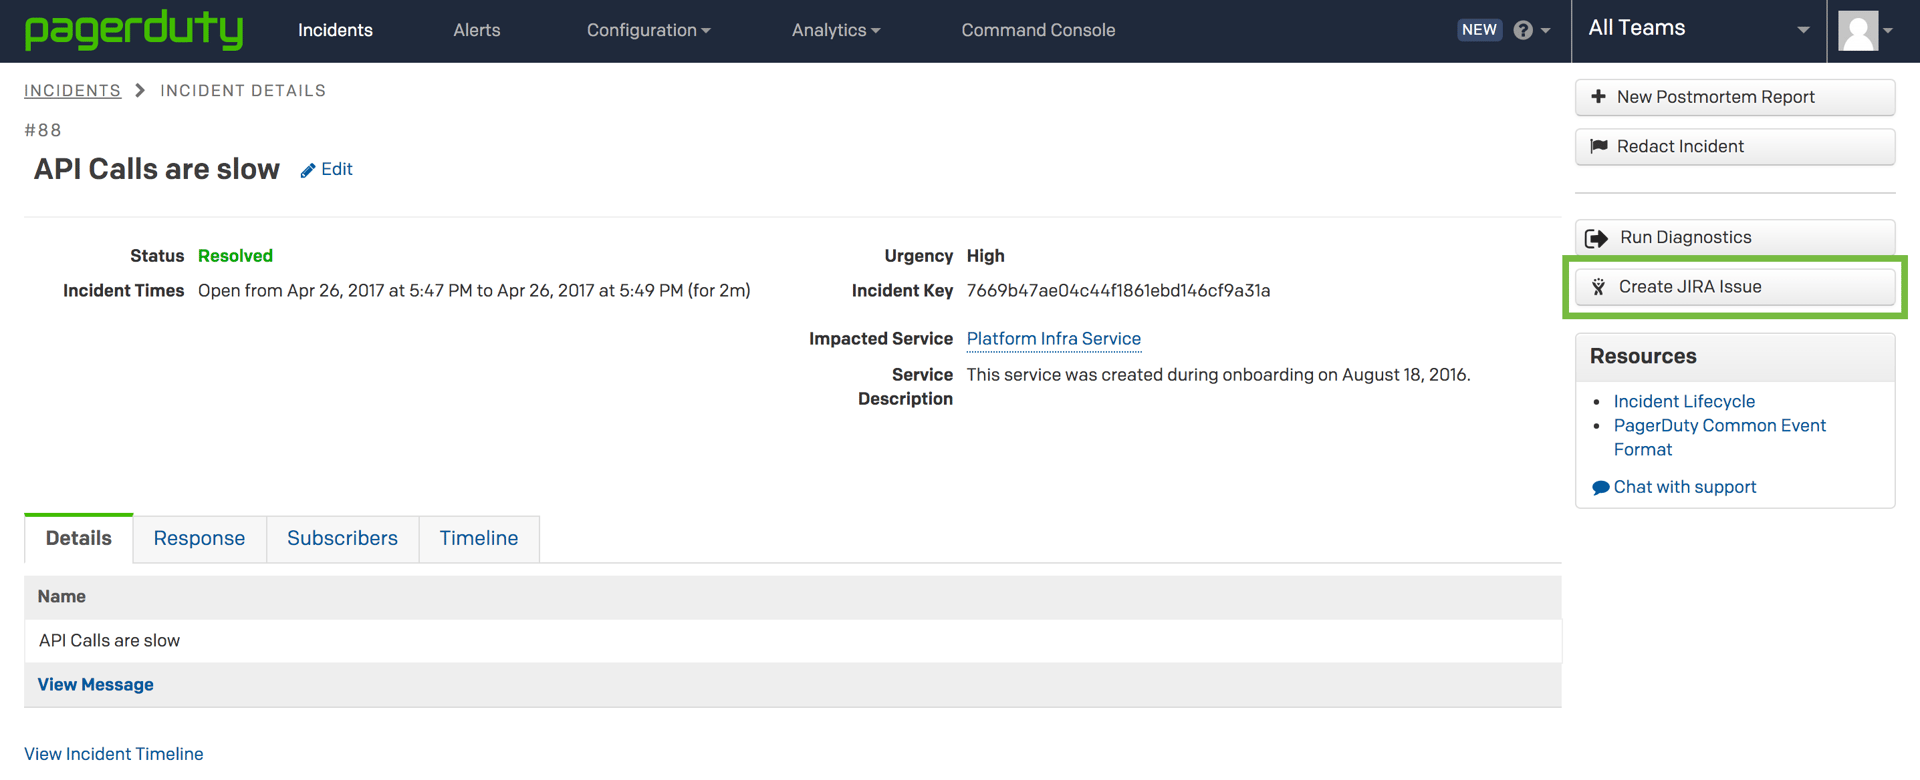Click New Postmortem Report button
This screenshot has width=1920, height=780.
click(1735, 97)
